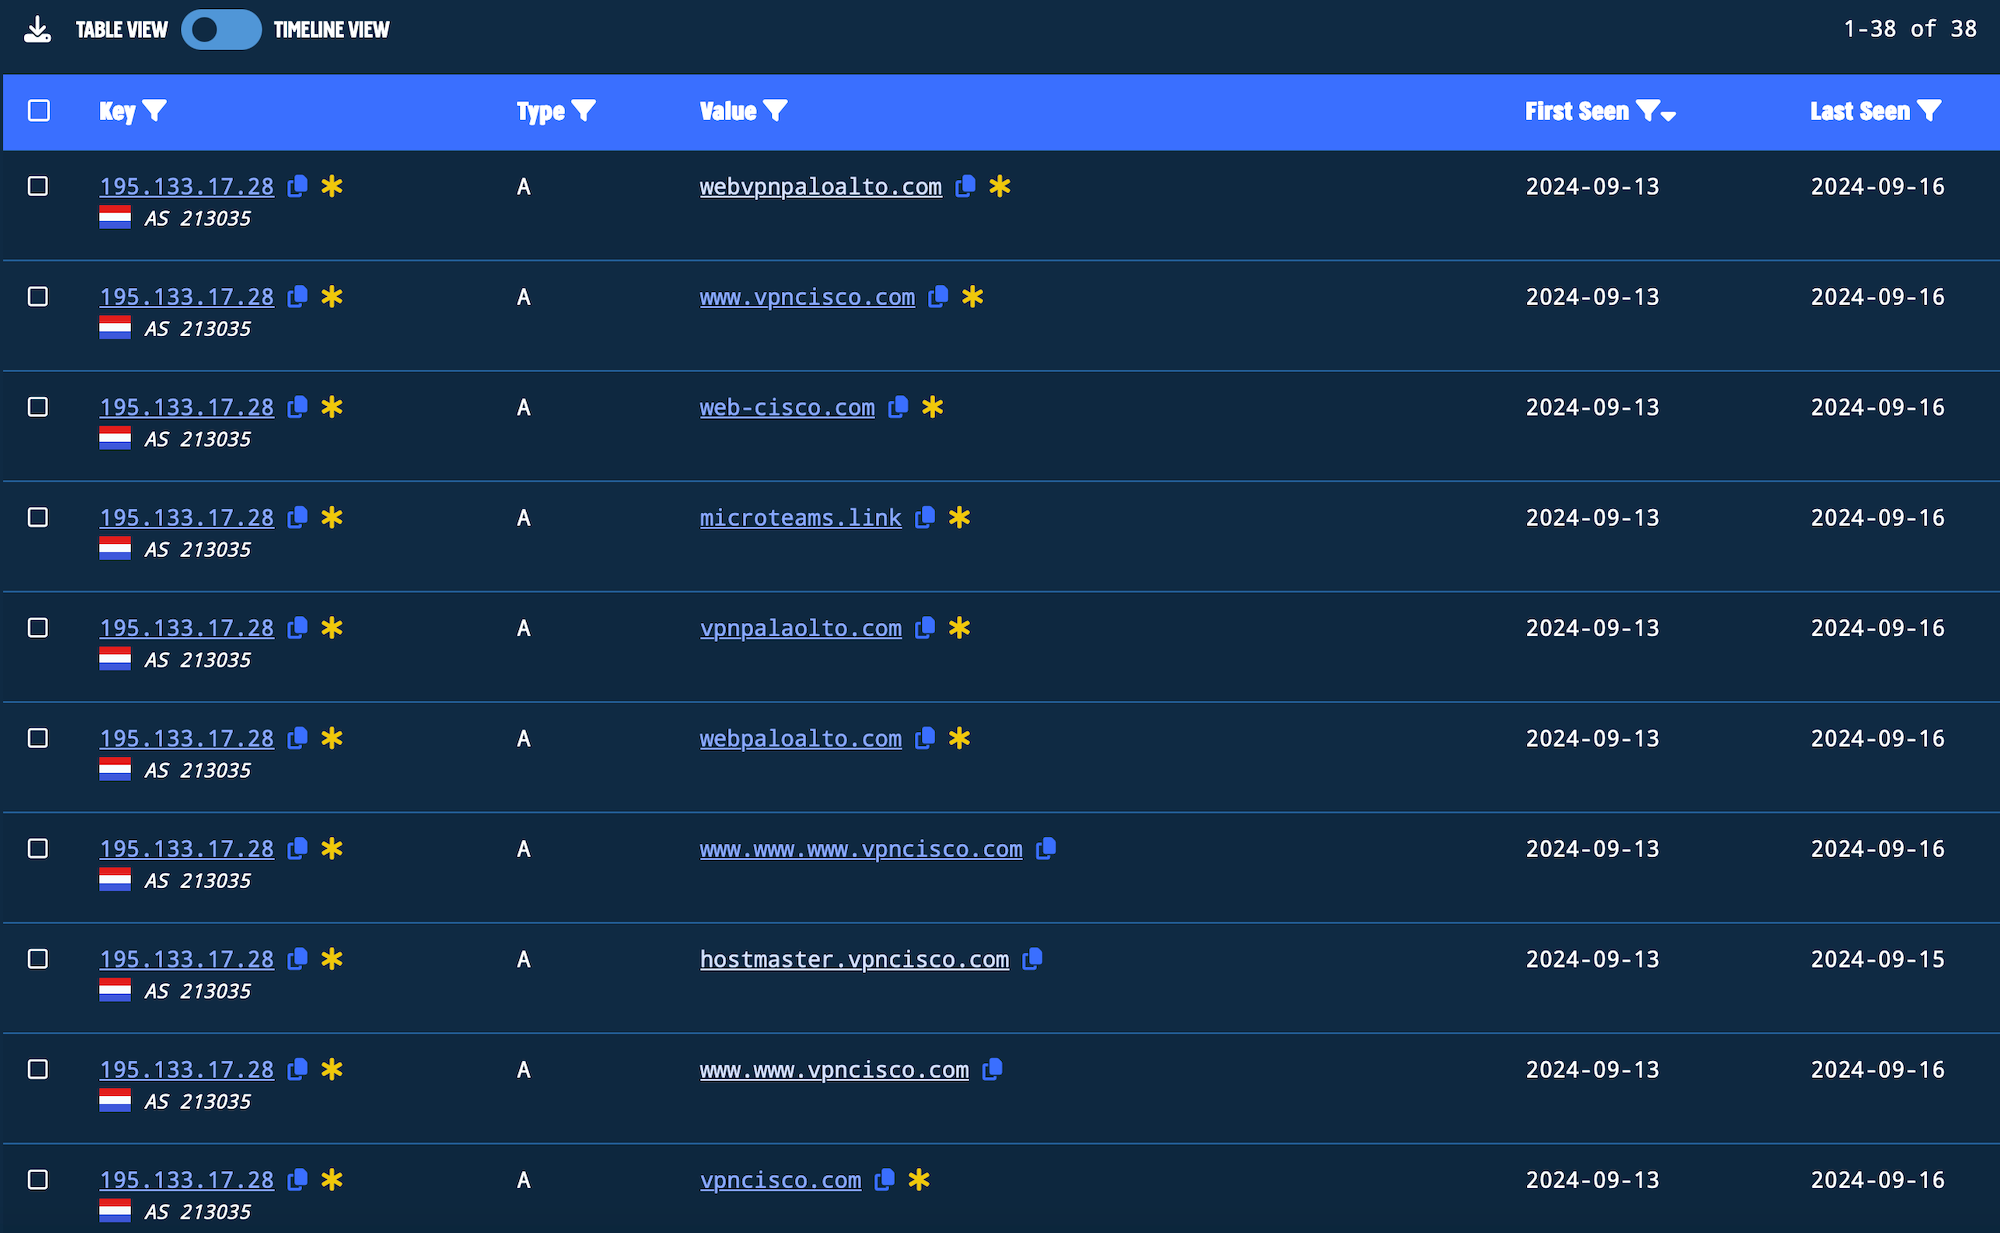Open the First Seen column filter

1647,110
